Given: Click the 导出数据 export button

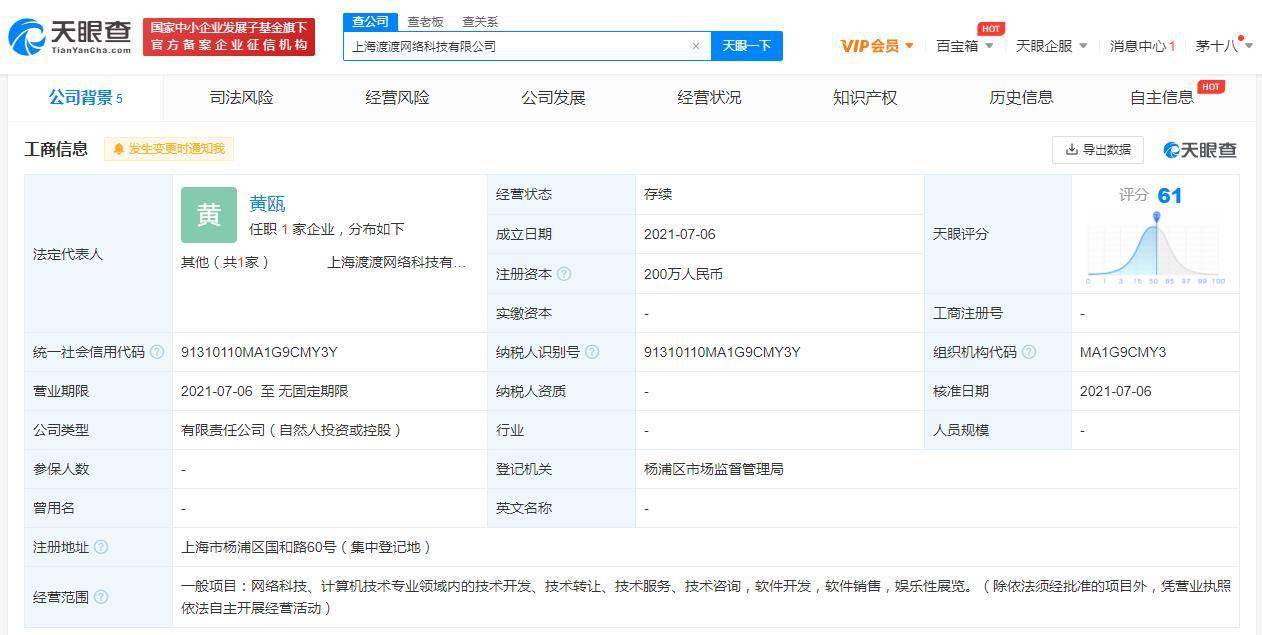Looking at the screenshot, I should (x=1098, y=150).
